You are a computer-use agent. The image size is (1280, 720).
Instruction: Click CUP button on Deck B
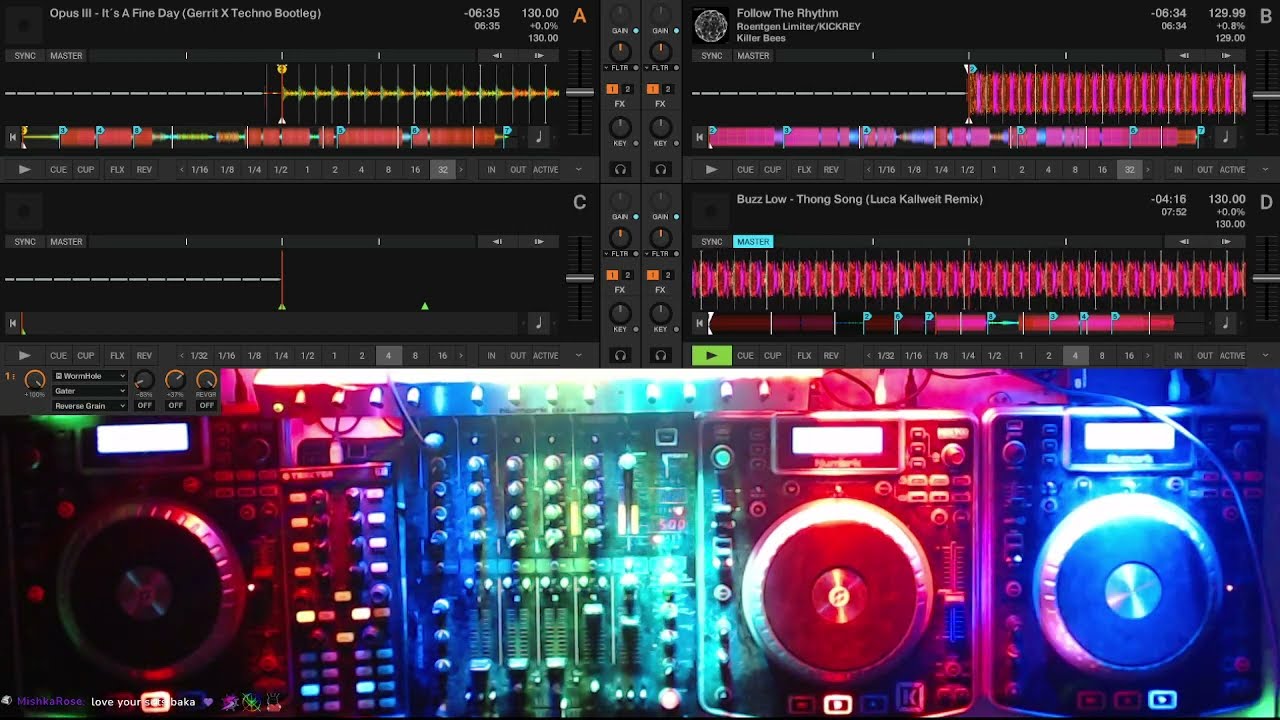click(x=772, y=170)
